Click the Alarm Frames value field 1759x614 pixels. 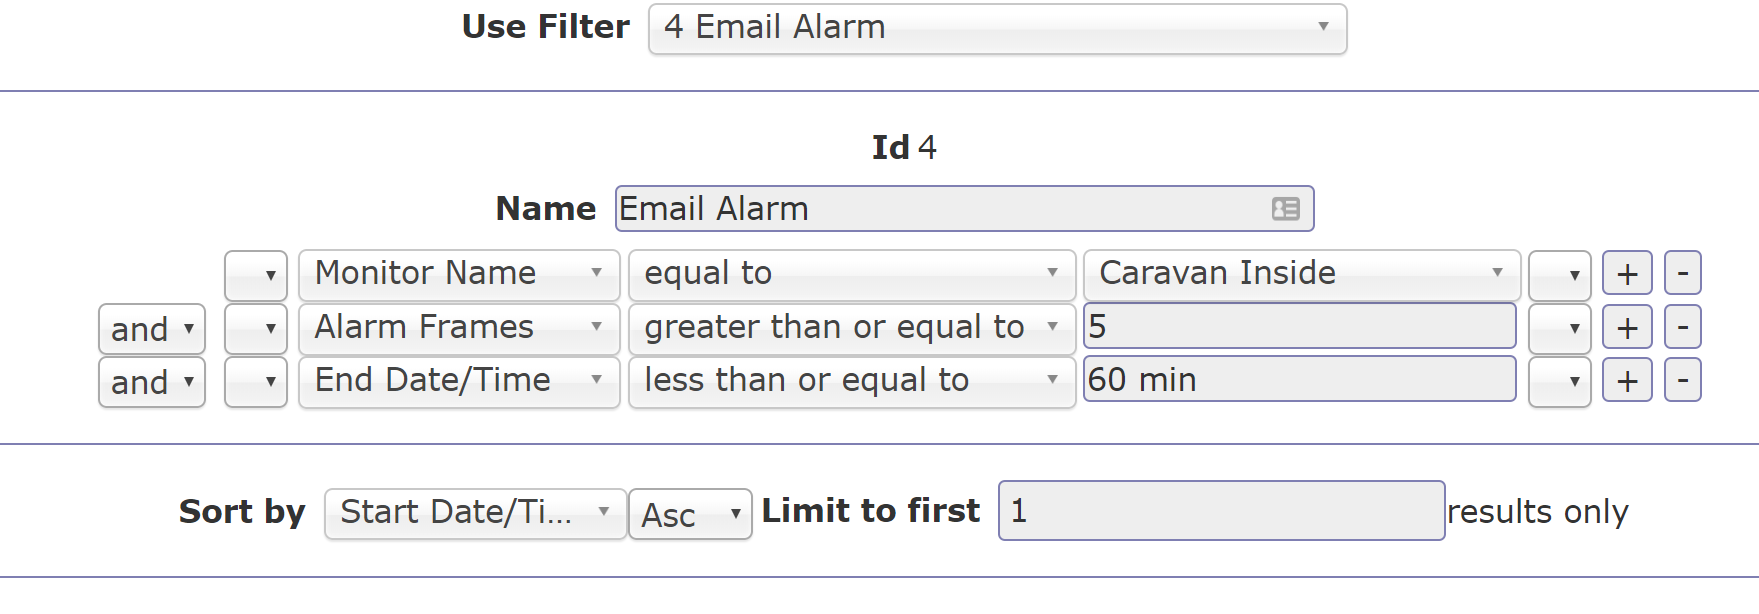[1300, 326]
